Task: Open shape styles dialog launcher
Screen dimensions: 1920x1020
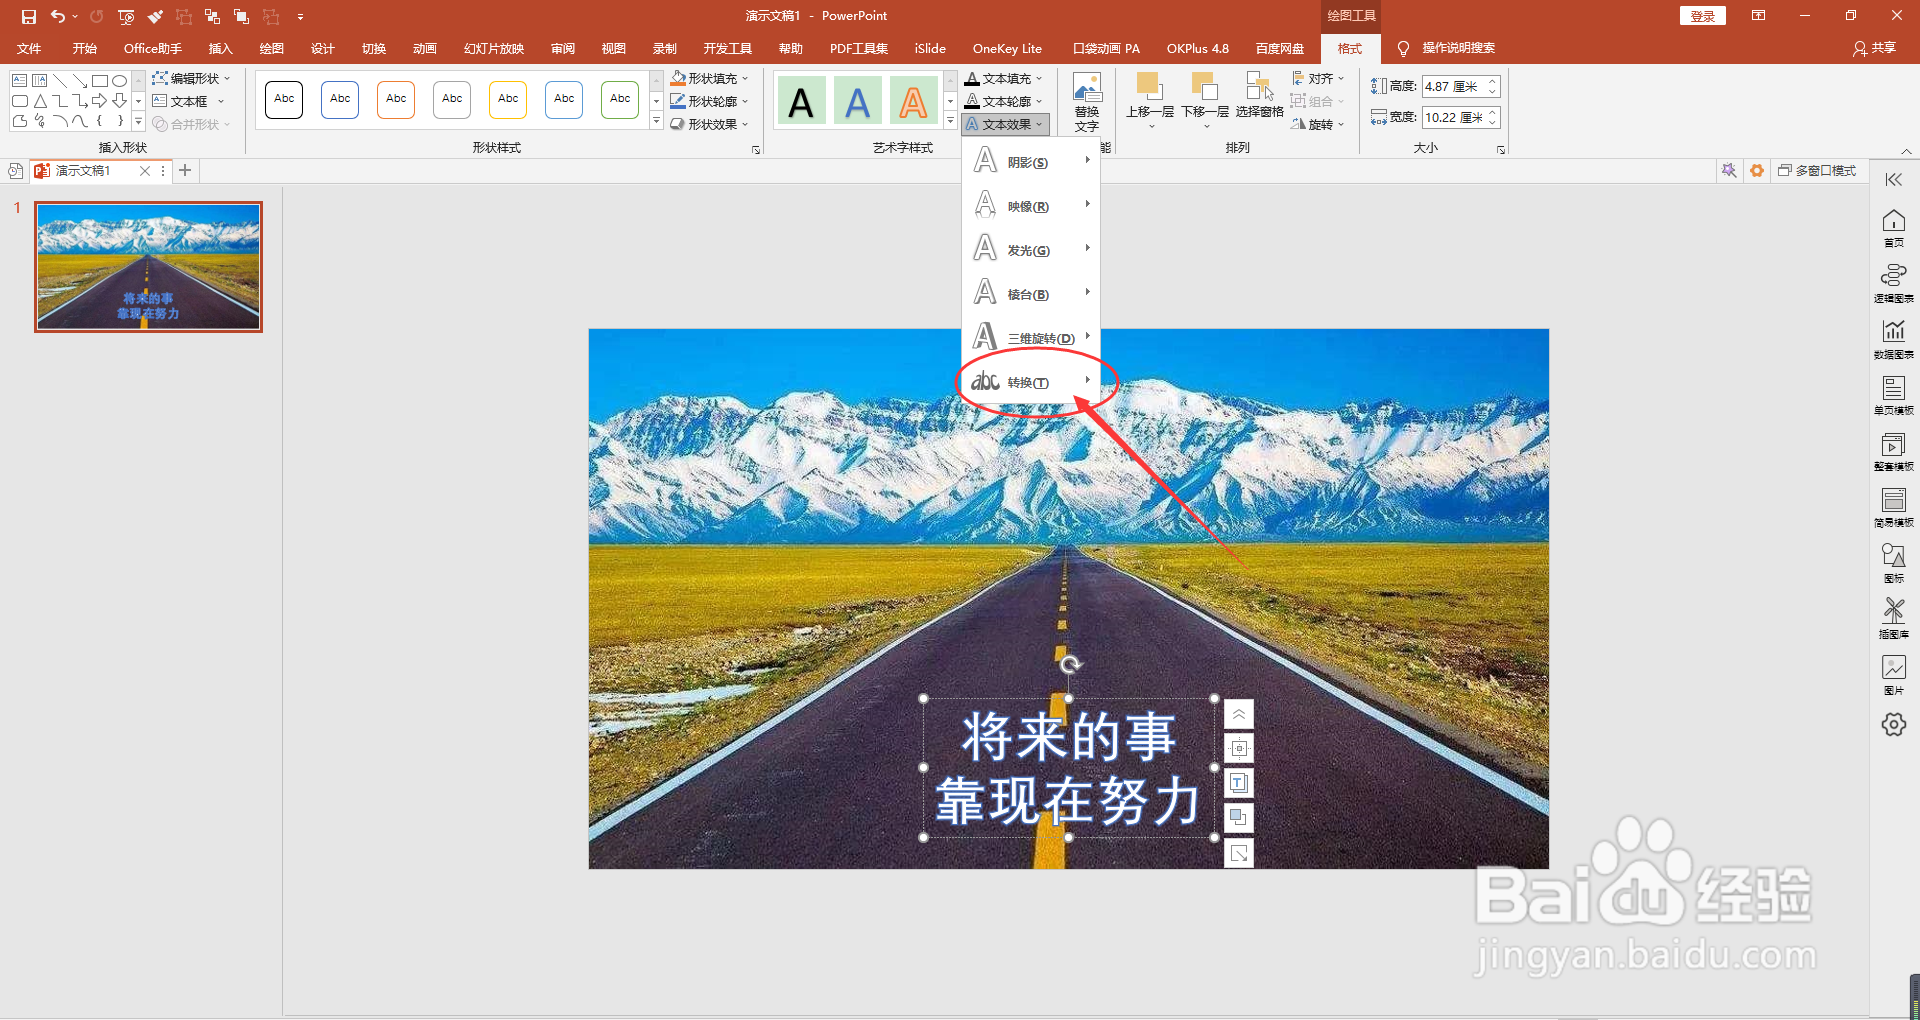Action: click(x=756, y=150)
